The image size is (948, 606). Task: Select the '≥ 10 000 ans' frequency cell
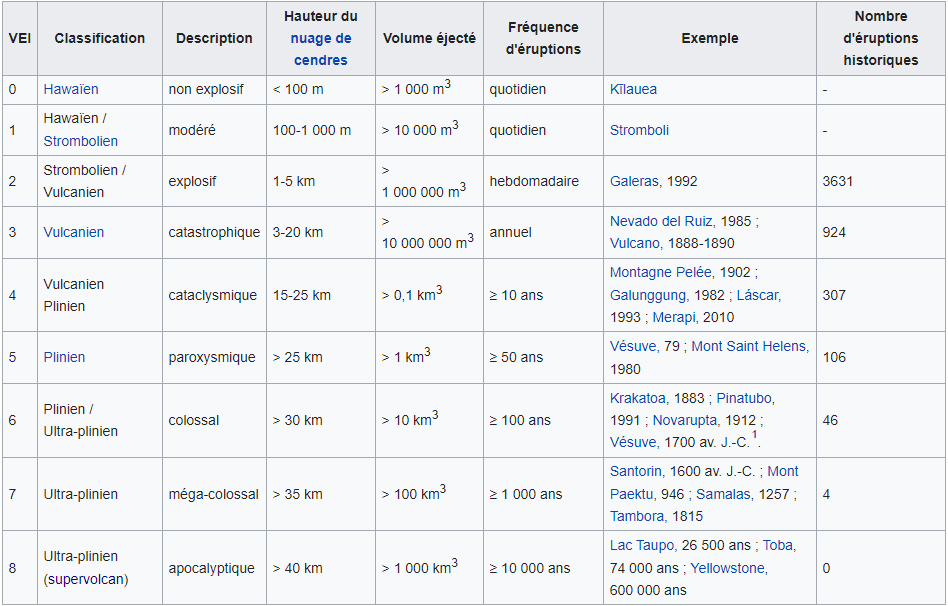pos(543,568)
